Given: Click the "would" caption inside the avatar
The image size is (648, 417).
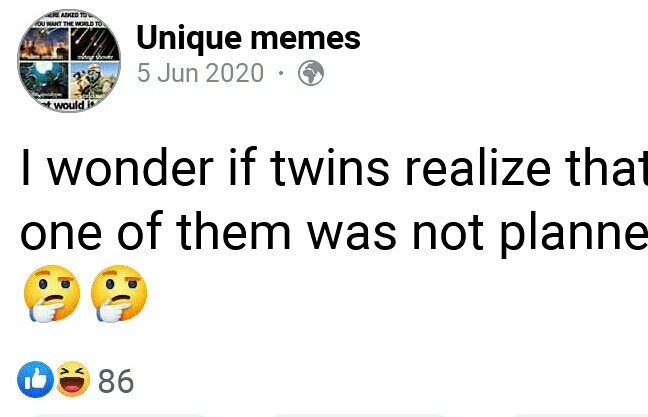Looking at the screenshot, I should [x=69, y=106].
